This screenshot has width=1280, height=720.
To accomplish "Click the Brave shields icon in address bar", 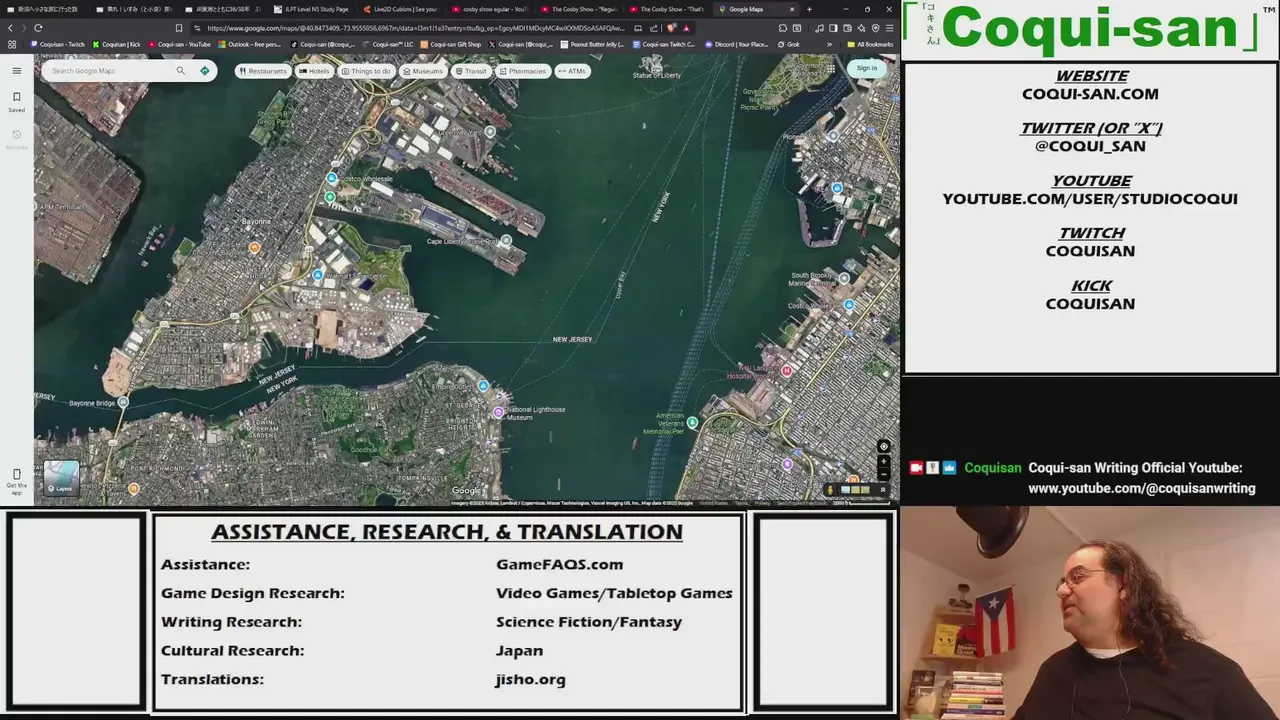I will [671, 28].
